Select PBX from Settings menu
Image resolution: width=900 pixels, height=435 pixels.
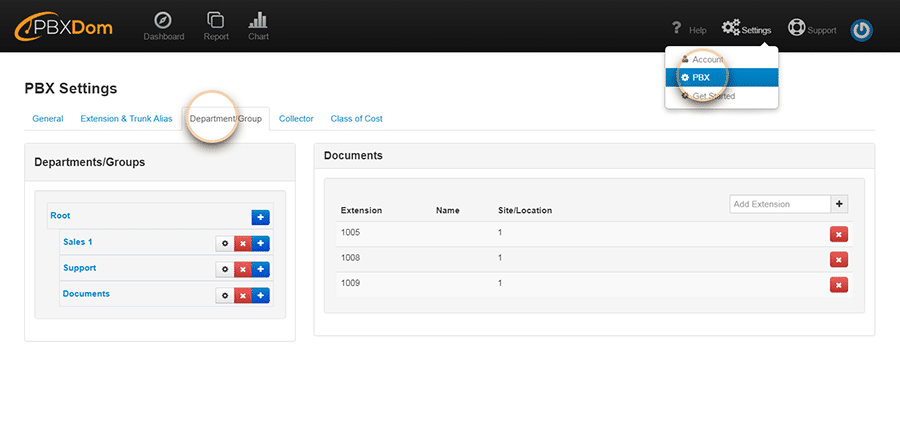tap(701, 77)
